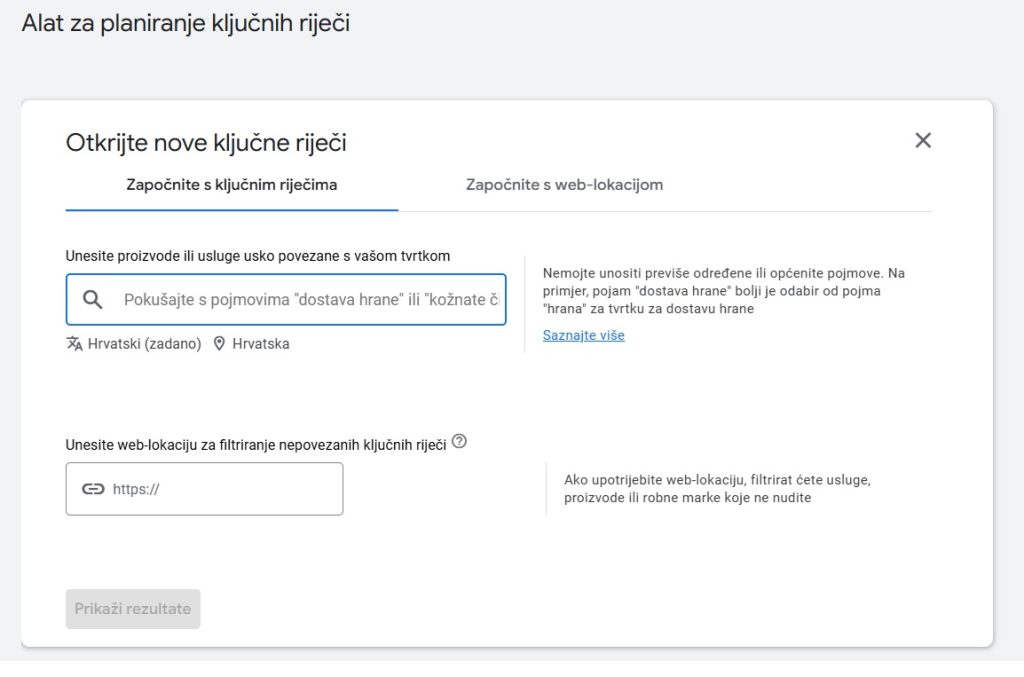Click the location pin icon

click(x=219, y=344)
